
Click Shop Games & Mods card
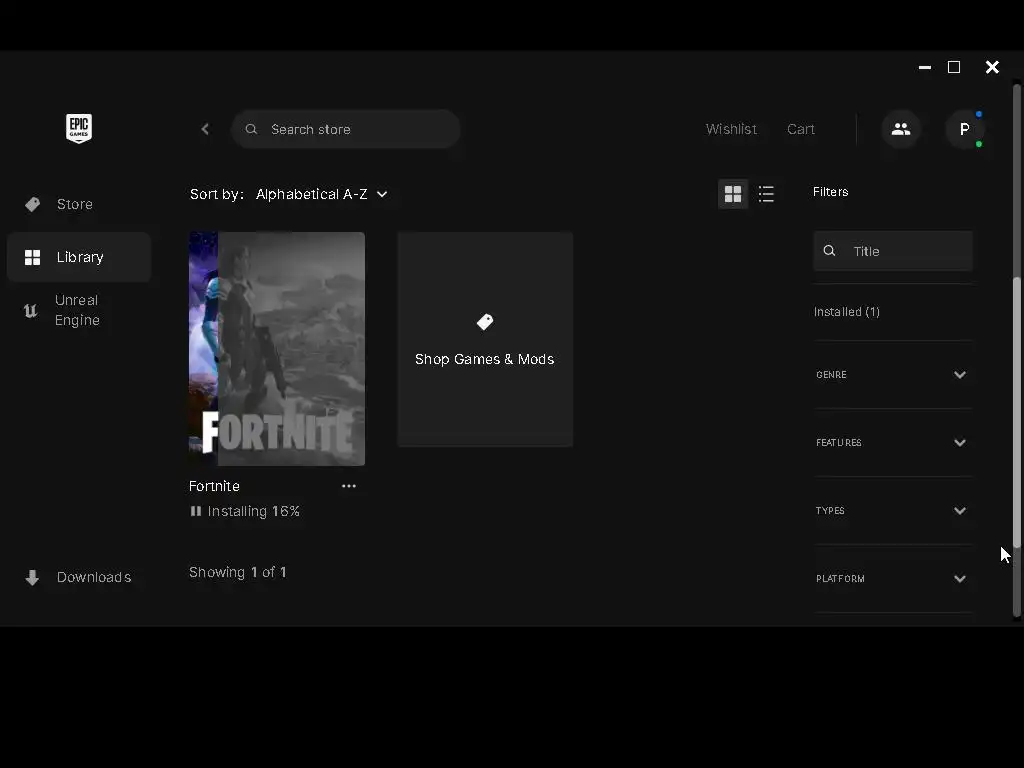click(485, 340)
